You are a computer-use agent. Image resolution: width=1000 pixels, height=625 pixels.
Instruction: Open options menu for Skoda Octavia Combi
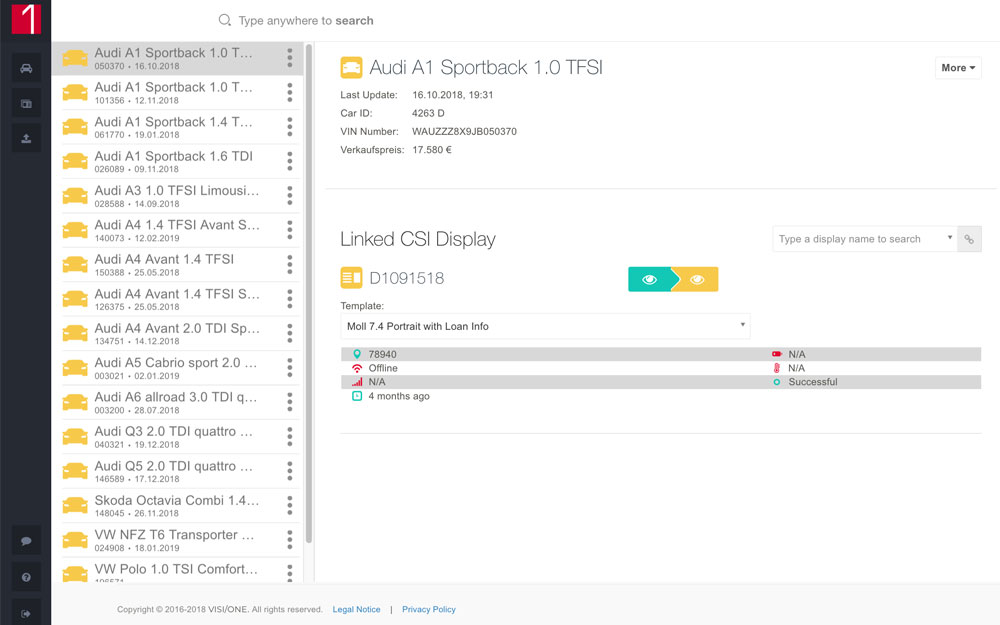point(290,506)
